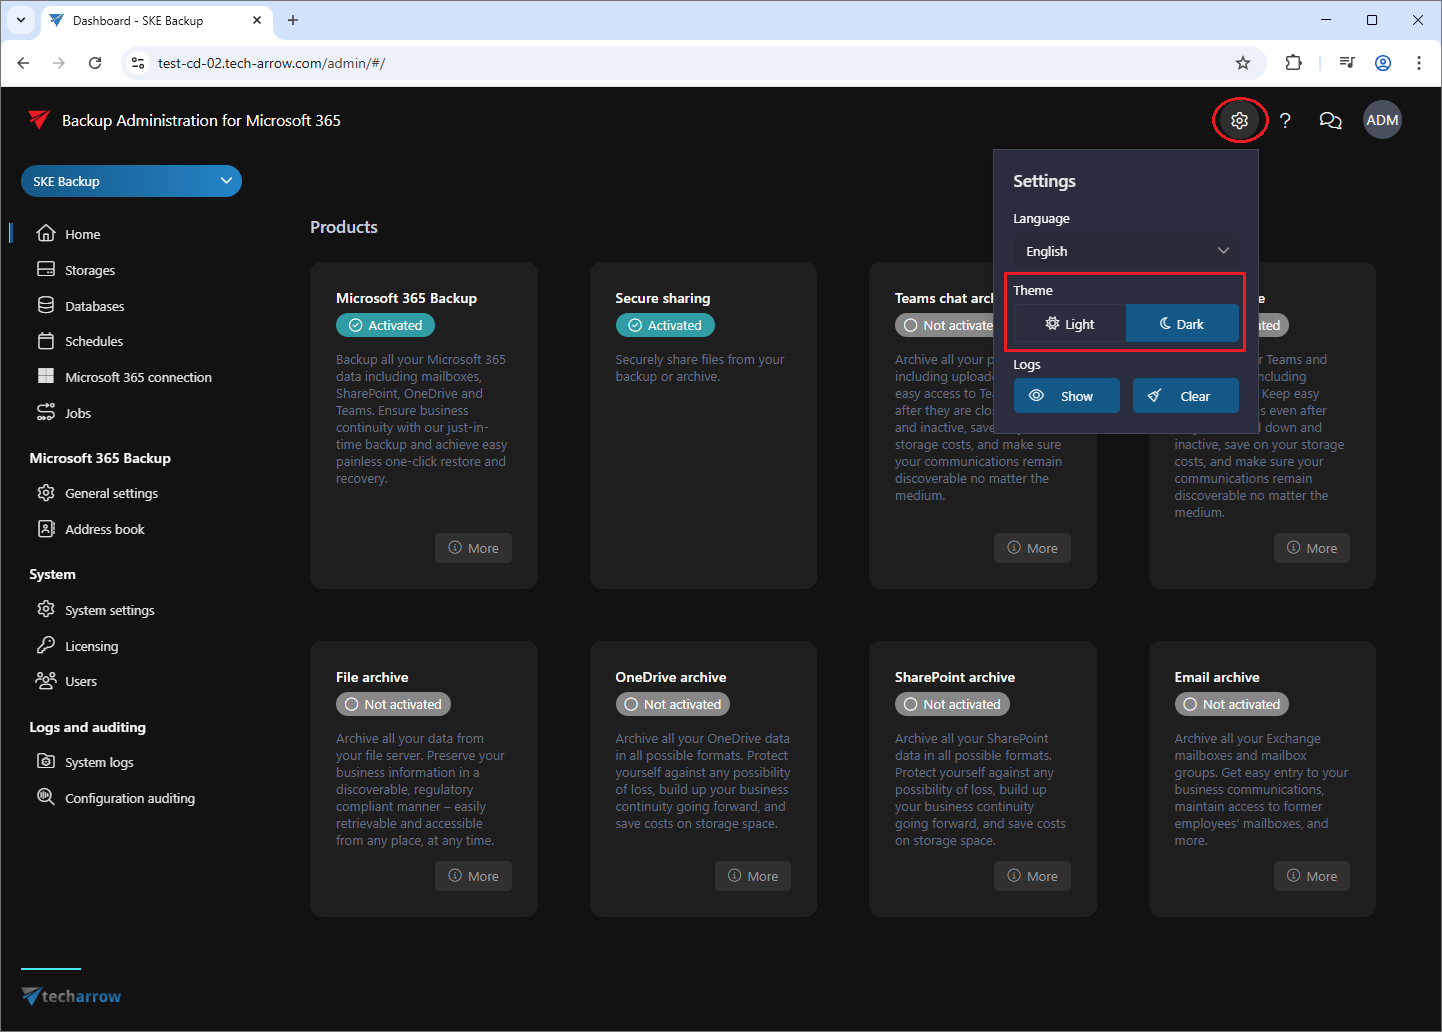This screenshot has width=1442, height=1032.
Task: Show logs using the eye button
Action: (x=1061, y=396)
